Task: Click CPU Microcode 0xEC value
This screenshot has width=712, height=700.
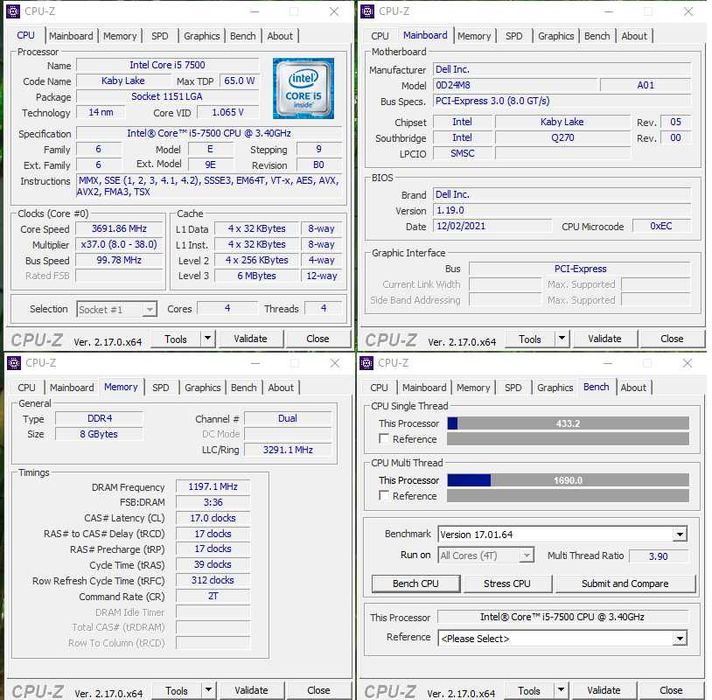Action: [661, 226]
